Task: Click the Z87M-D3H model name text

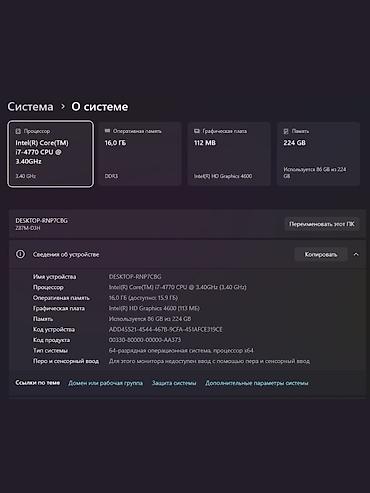Action: click(x=28, y=228)
